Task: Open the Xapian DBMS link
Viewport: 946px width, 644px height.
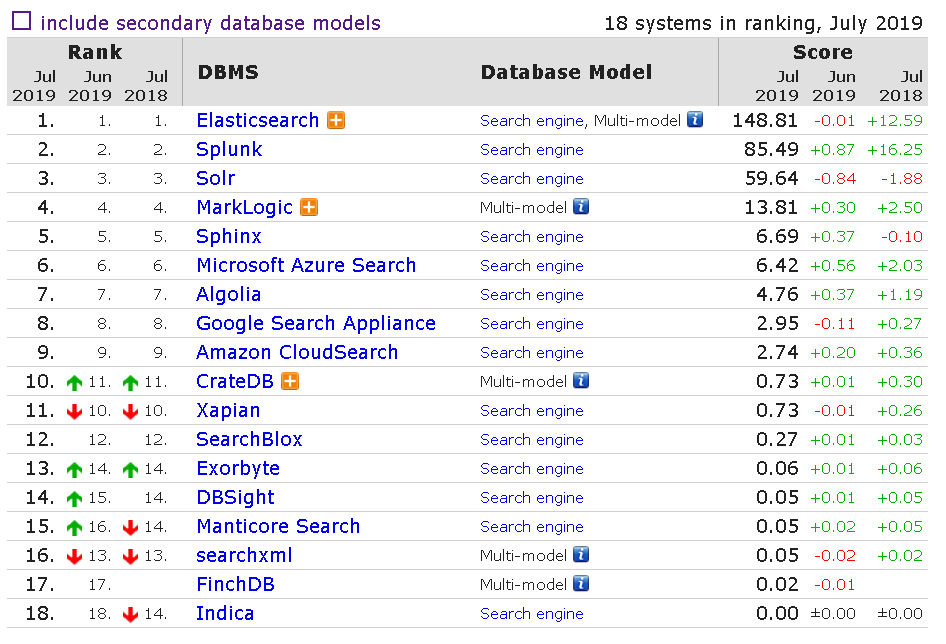Action: [x=228, y=410]
